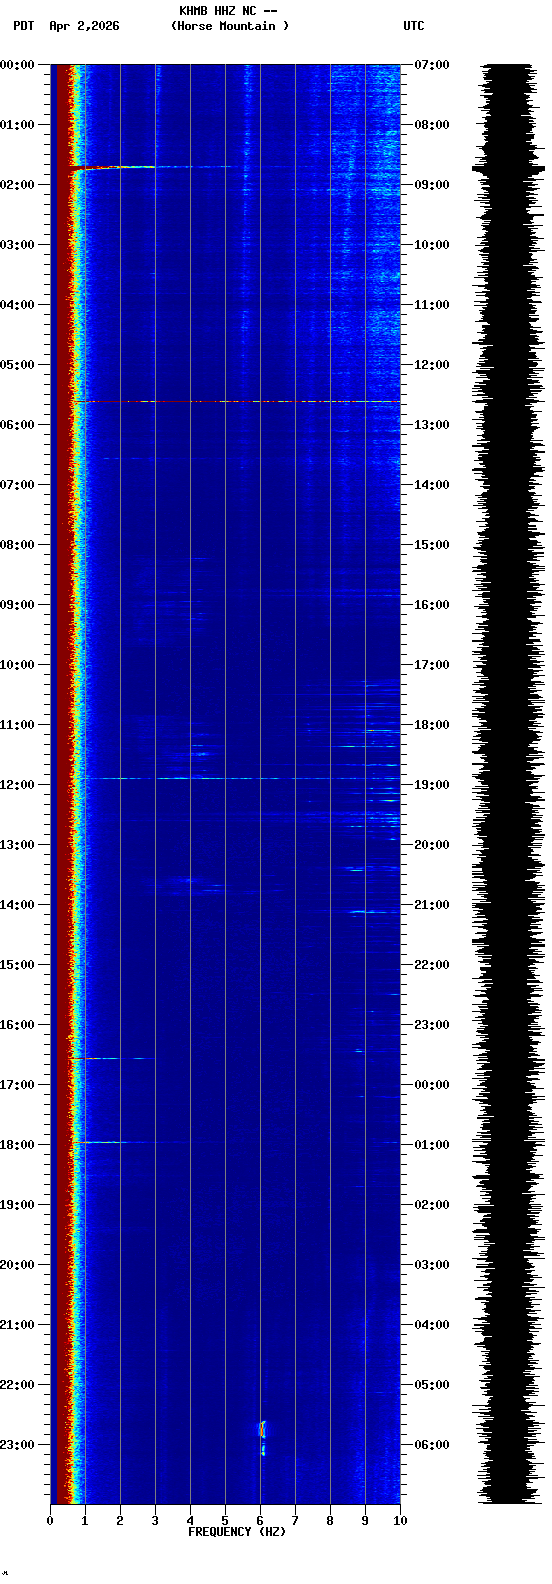Pick the 05:00 label on UTC axis
552x1584 pixels.
(431, 1385)
